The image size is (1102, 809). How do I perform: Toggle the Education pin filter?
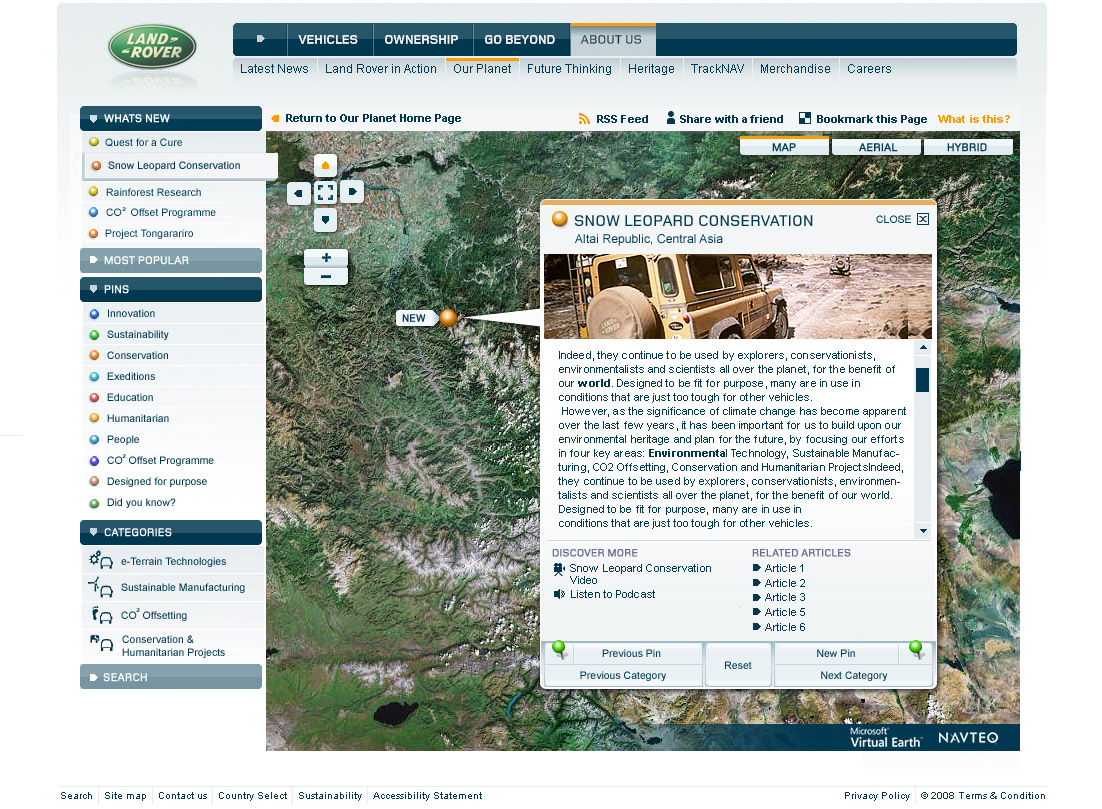(171, 397)
